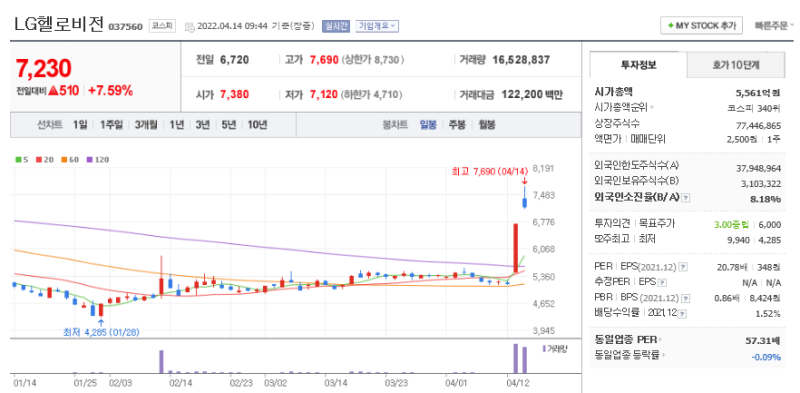Switch to the 투자정보 tab
This screenshot has width=800, height=393.
(638, 65)
